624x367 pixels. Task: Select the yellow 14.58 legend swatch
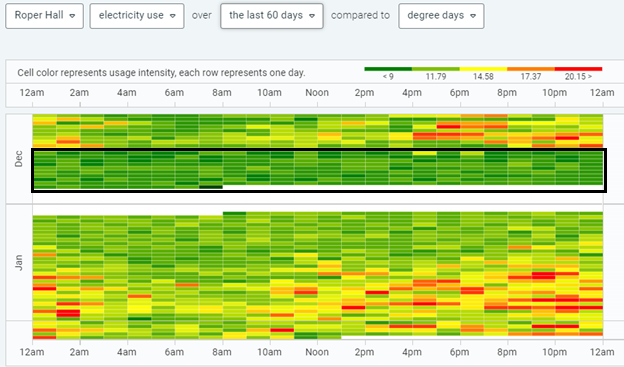click(x=483, y=69)
